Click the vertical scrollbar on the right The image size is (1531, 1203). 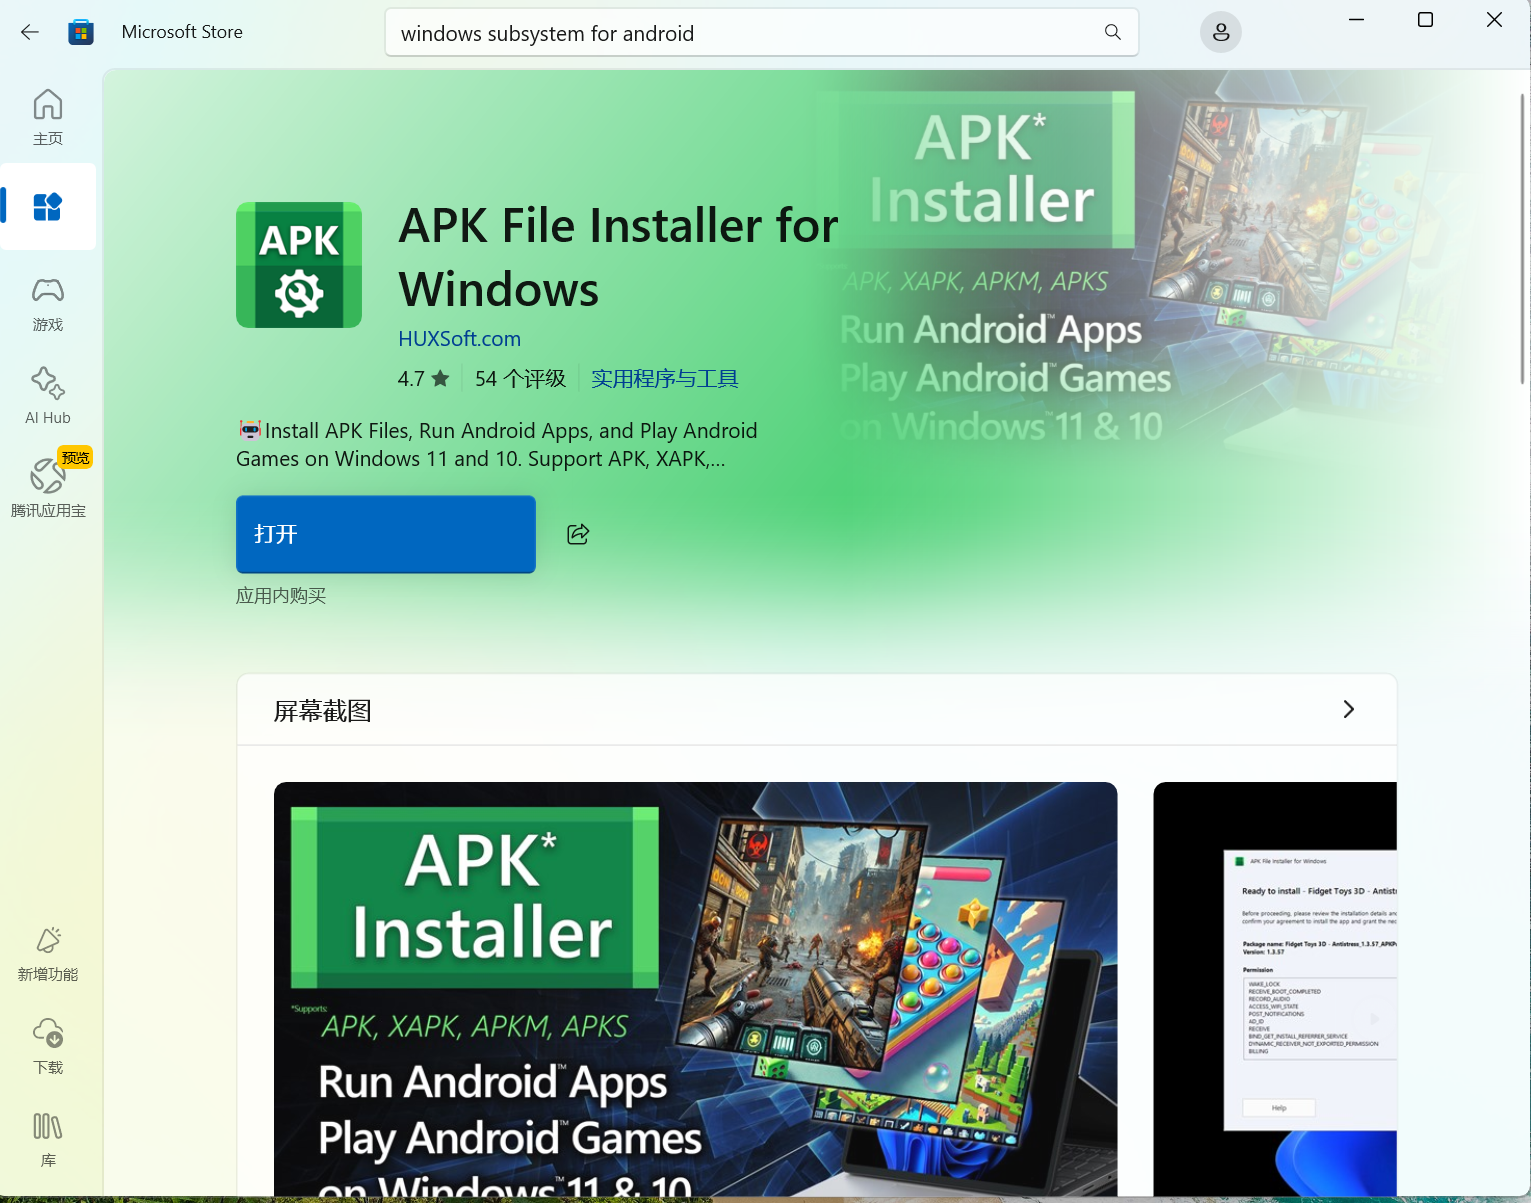[1522, 238]
